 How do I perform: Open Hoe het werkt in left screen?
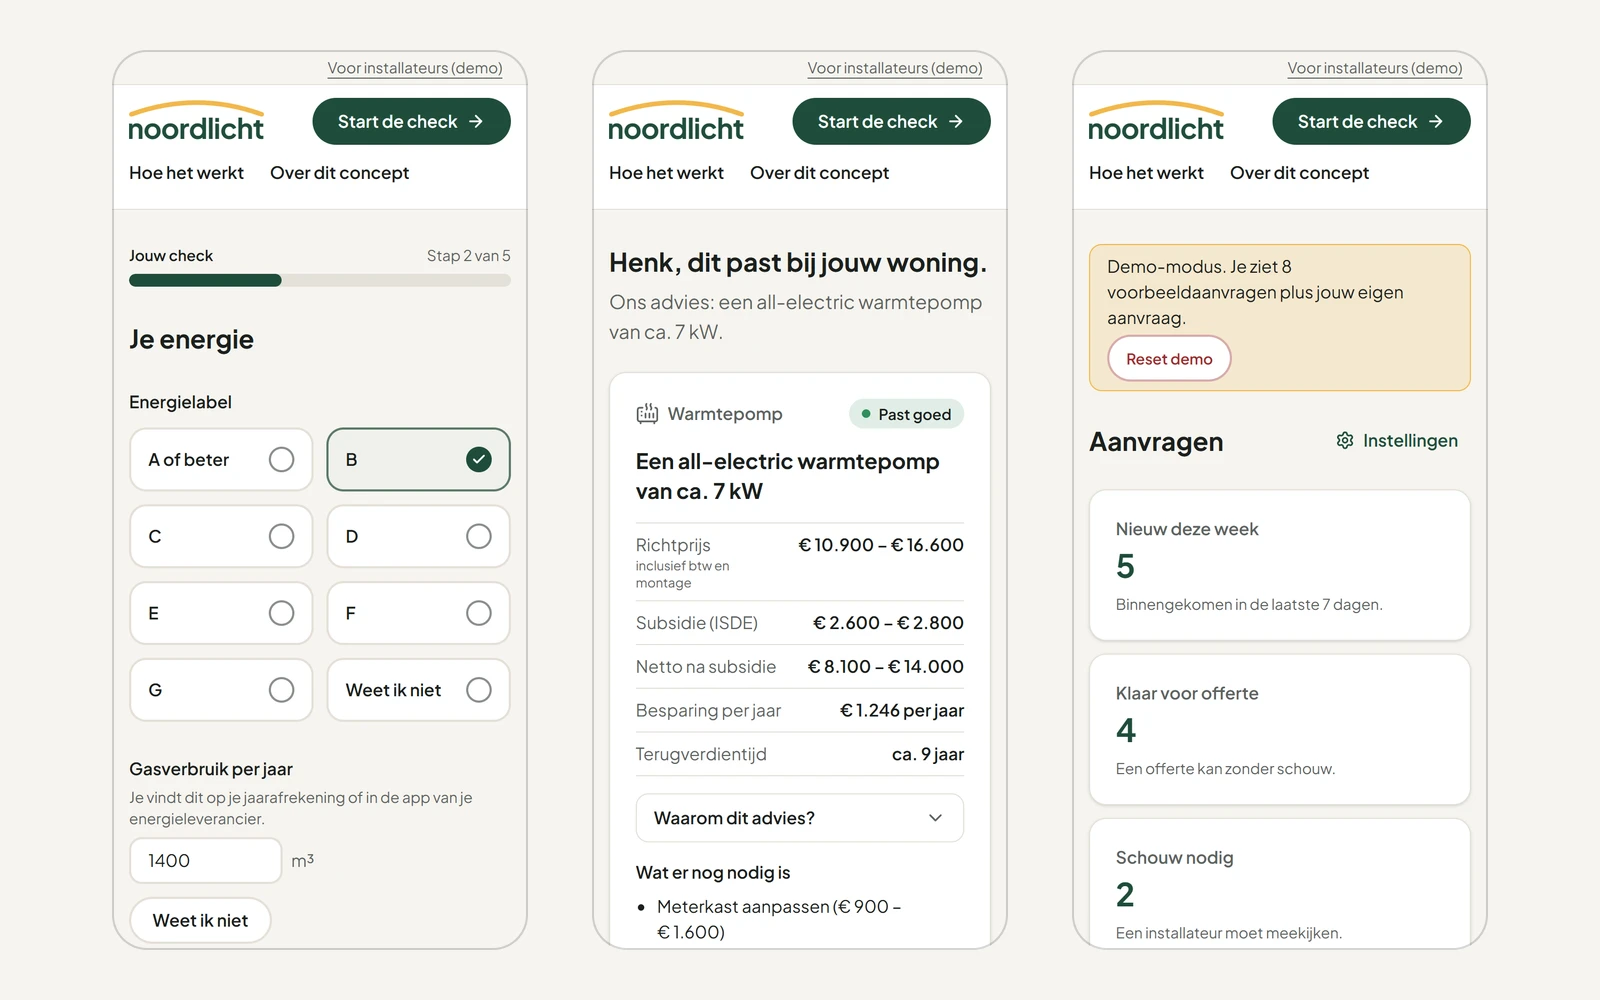tap(186, 173)
